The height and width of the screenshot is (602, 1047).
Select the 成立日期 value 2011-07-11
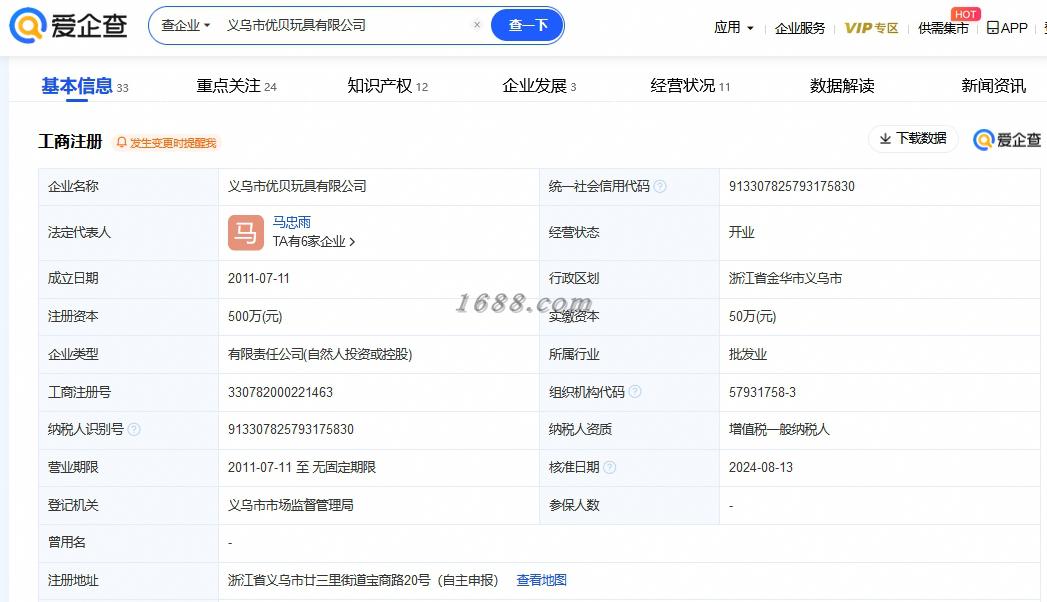pyautogui.click(x=258, y=278)
